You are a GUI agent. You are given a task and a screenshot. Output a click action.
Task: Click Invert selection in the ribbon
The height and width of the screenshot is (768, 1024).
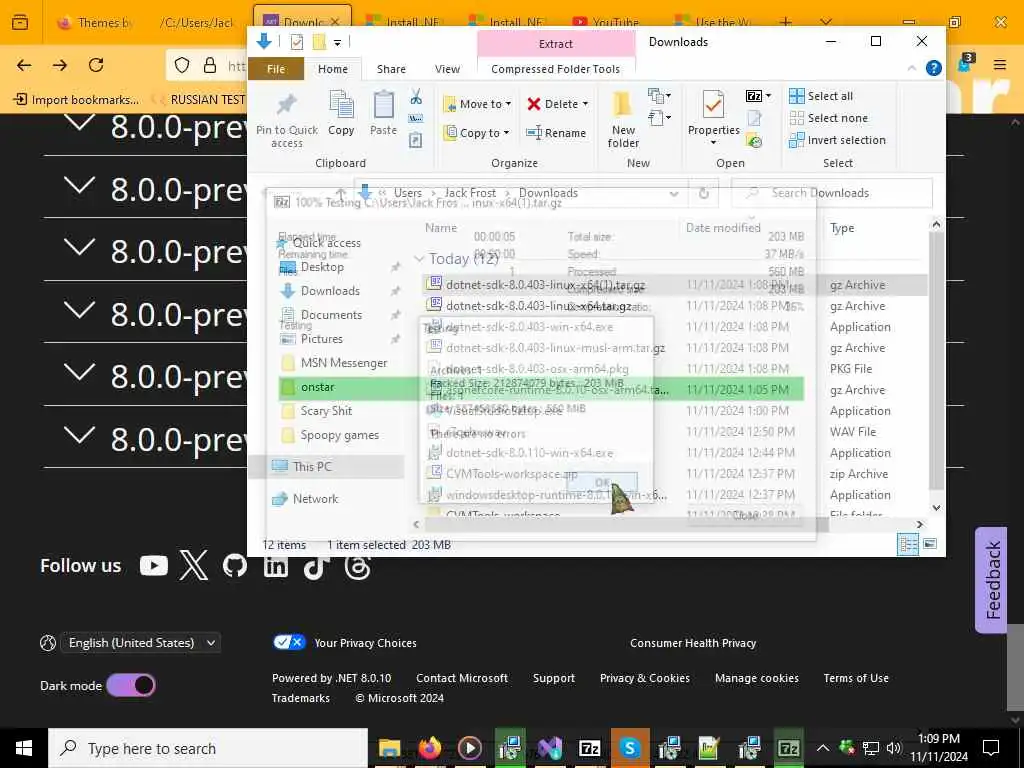coord(837,140)
